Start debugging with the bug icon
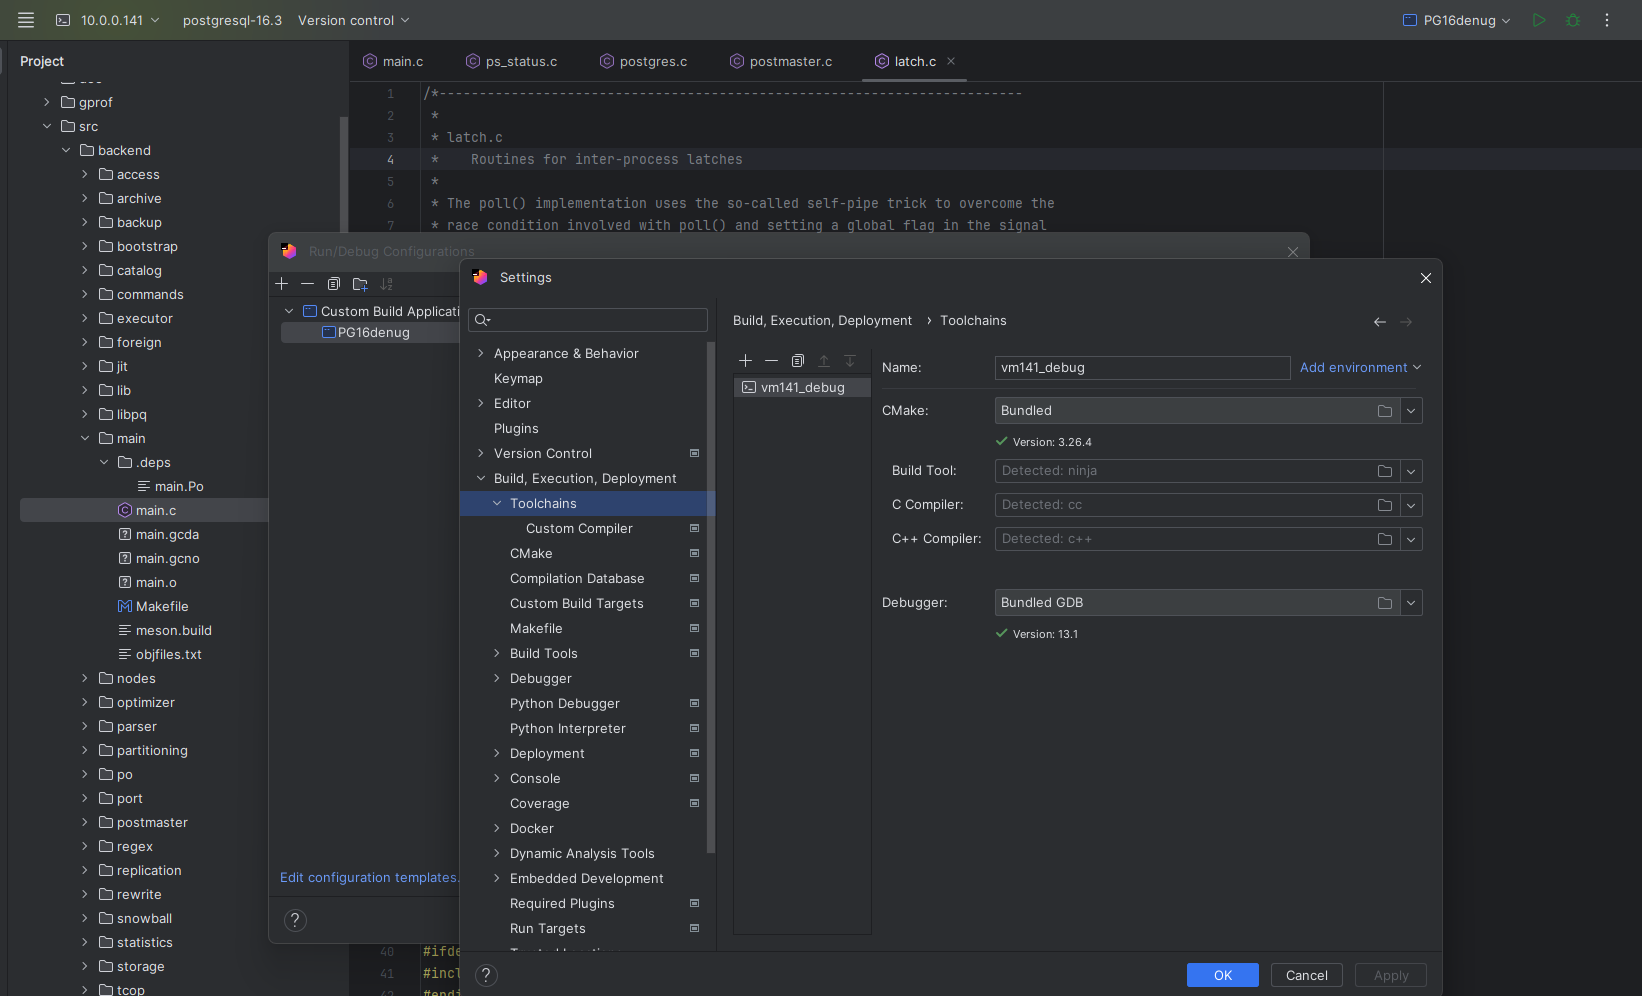This screenshot has width=1642, height=996. click(1573, 20)
